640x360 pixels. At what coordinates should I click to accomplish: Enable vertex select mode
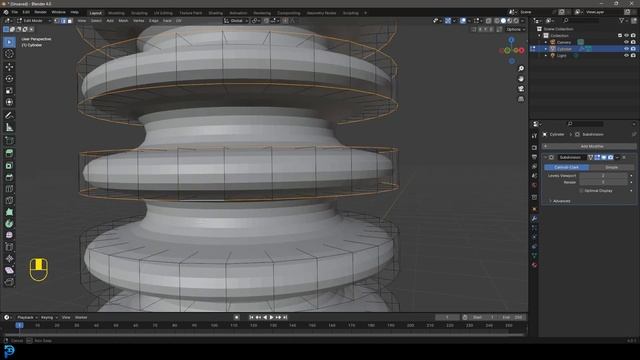57,20
